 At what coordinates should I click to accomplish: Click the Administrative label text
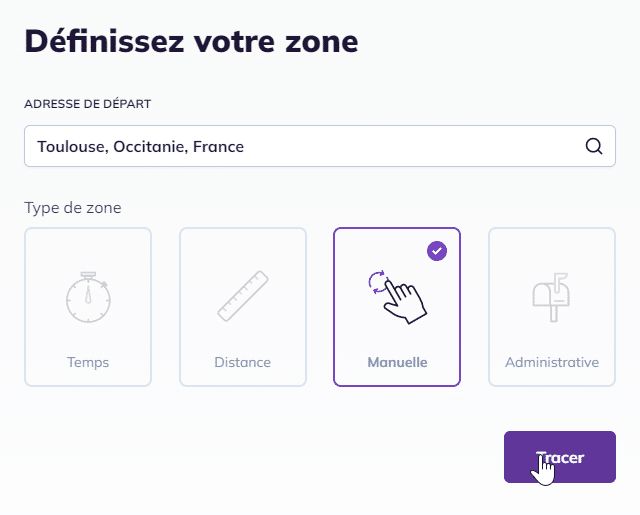coord(552,362)
